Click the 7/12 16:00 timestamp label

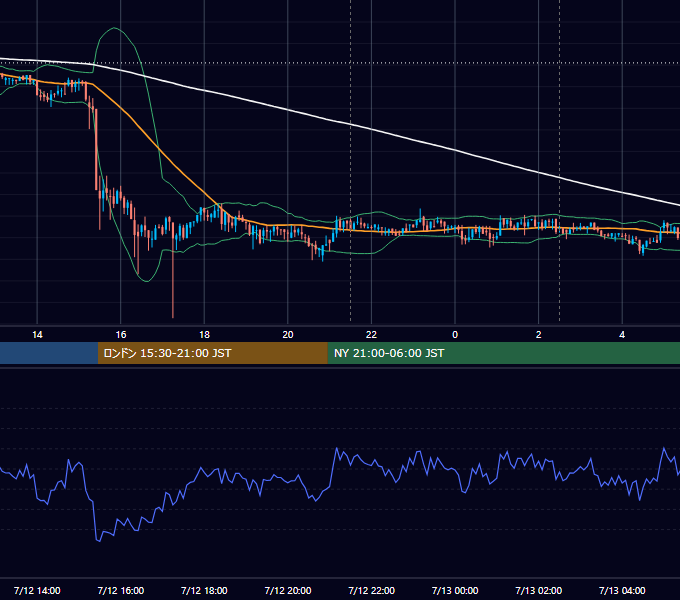coord(121,590)
